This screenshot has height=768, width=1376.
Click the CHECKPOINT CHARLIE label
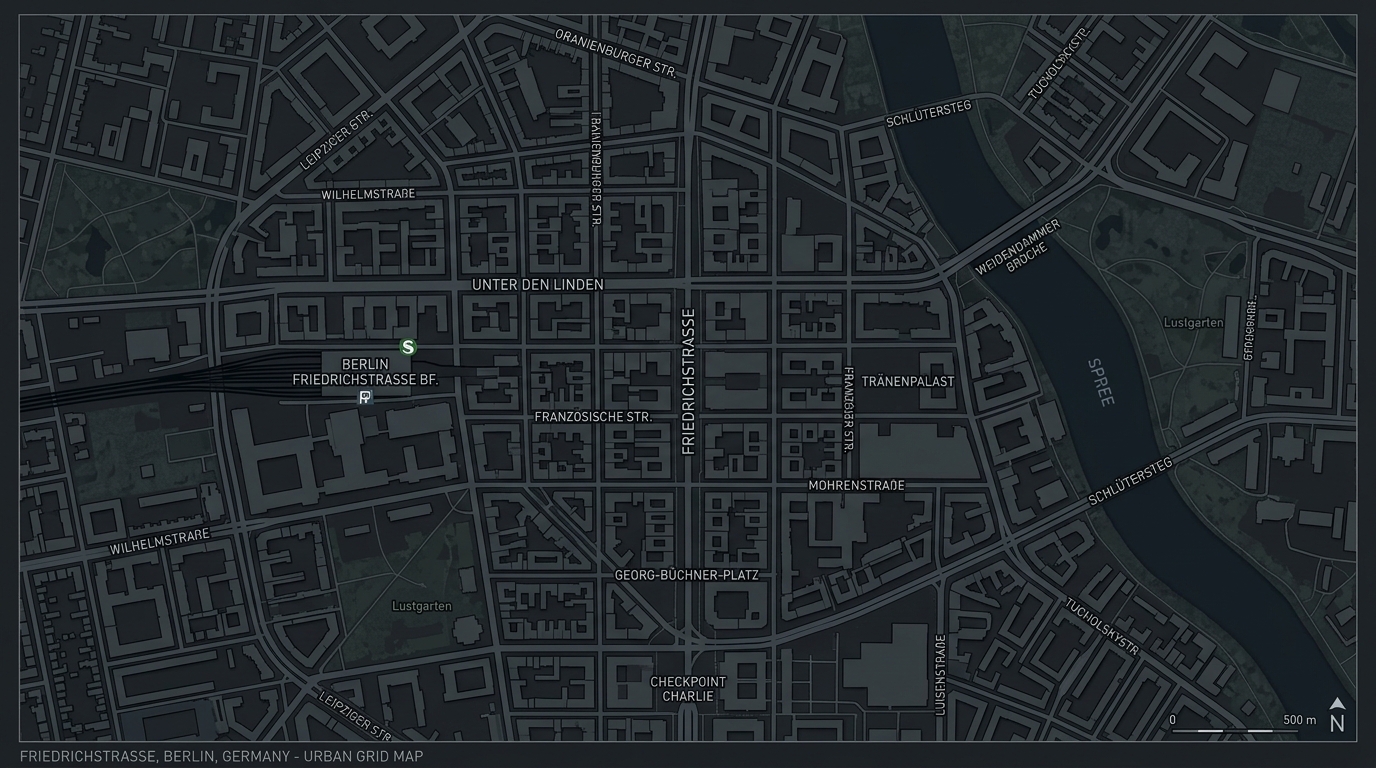click(x=688, y=688)
